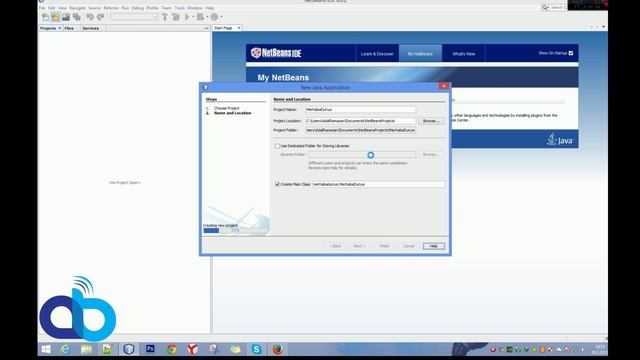Click the Cancel button in wizard
The image size is (640, 360).
(409, 246)
